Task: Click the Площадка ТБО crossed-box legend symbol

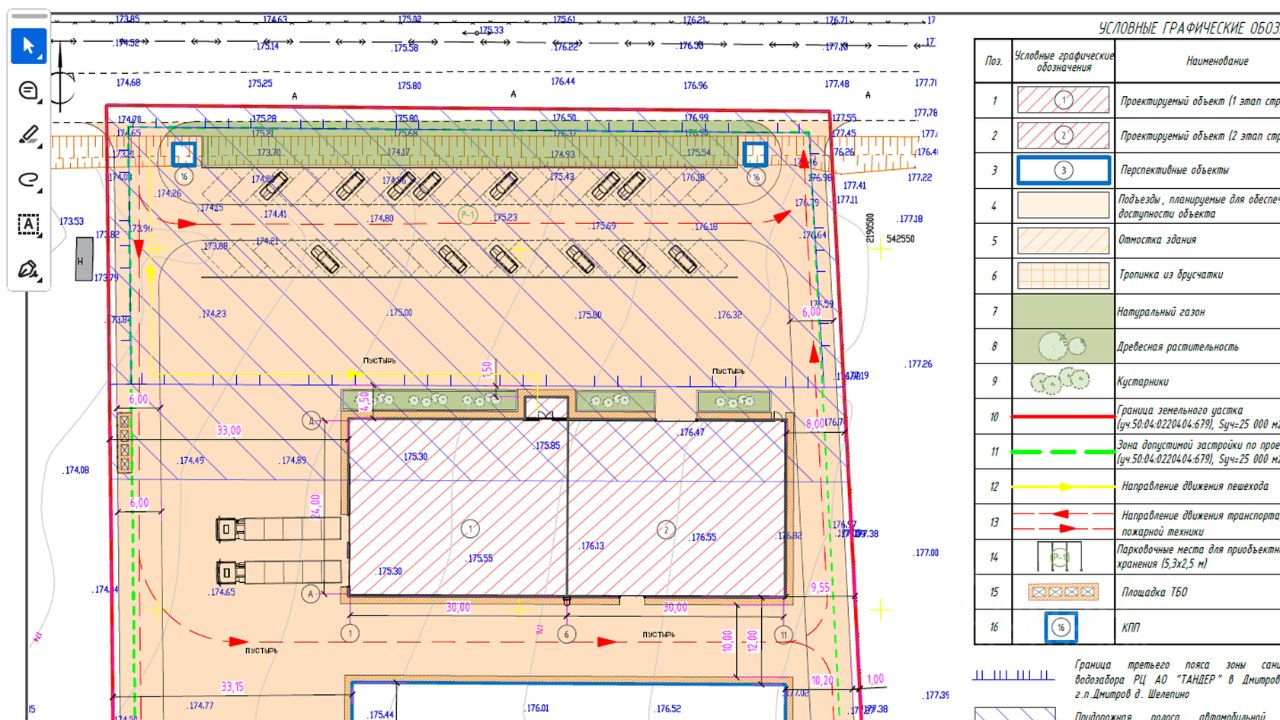Action: tap(1064, 593)
